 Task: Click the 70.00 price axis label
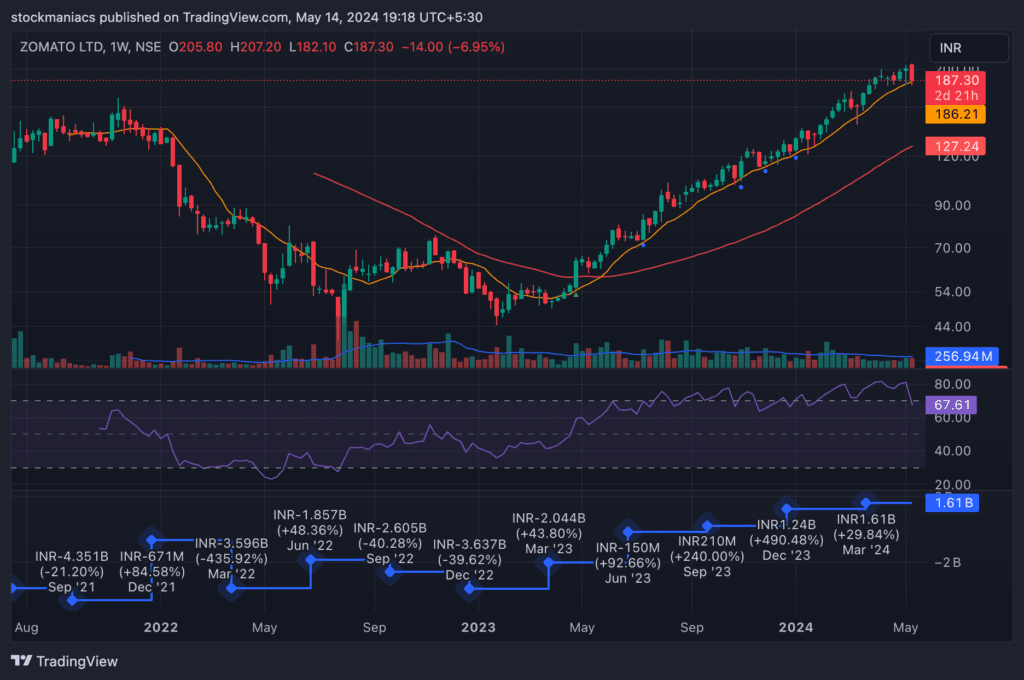[x=952, y=248]
